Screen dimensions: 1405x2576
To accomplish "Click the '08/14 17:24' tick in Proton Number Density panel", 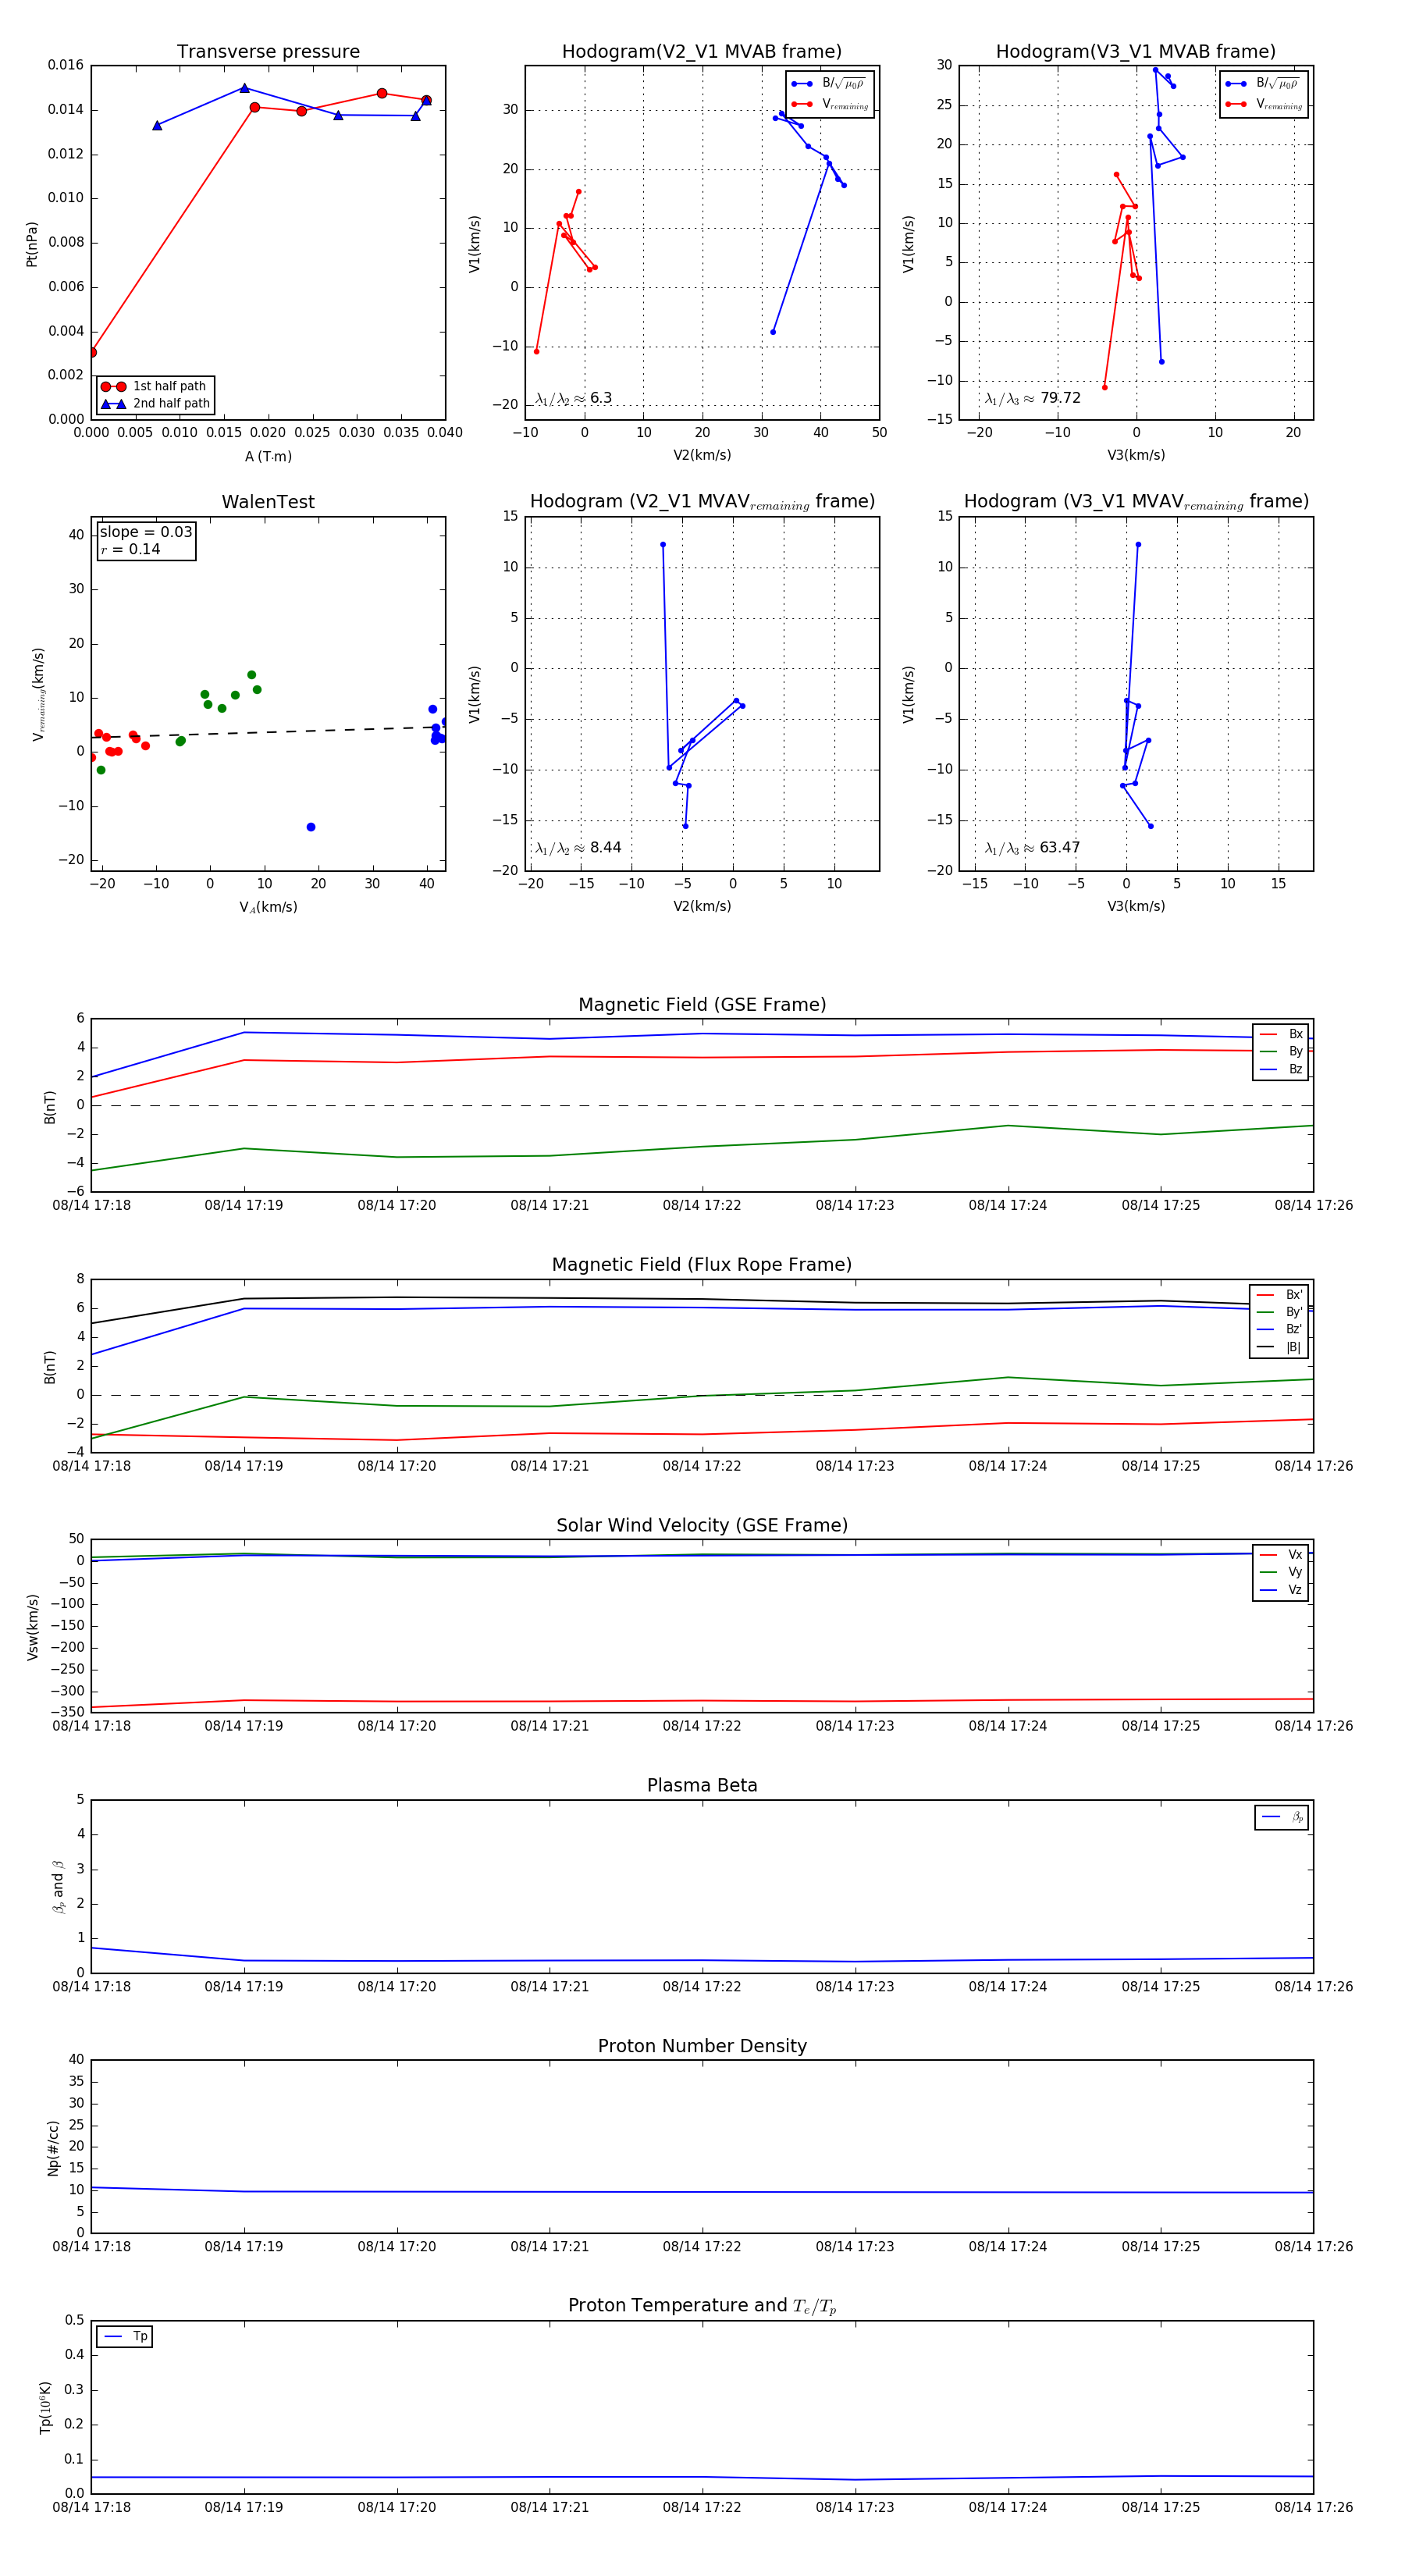I will tap(1008, 2247).
